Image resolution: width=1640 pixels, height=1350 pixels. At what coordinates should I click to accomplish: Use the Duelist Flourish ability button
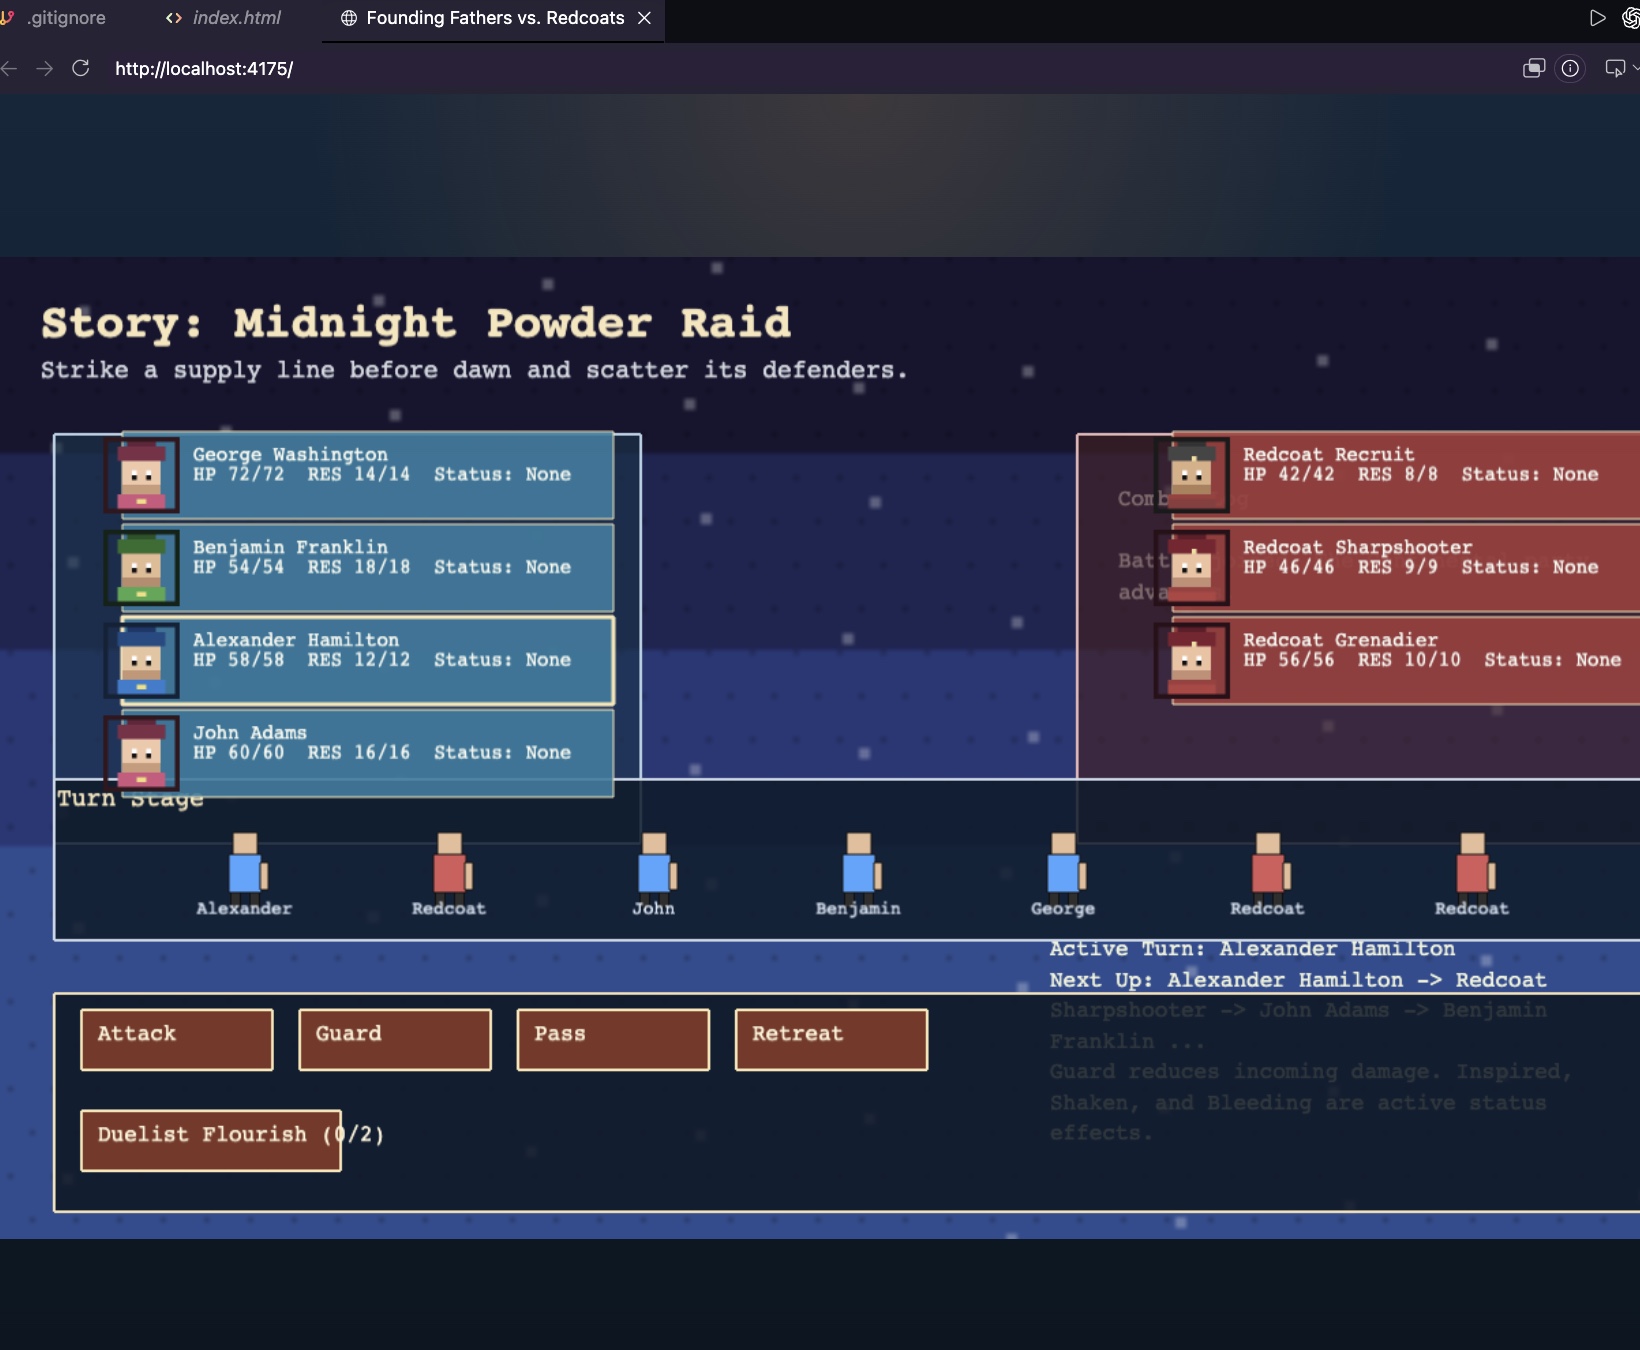(211, 1140)
